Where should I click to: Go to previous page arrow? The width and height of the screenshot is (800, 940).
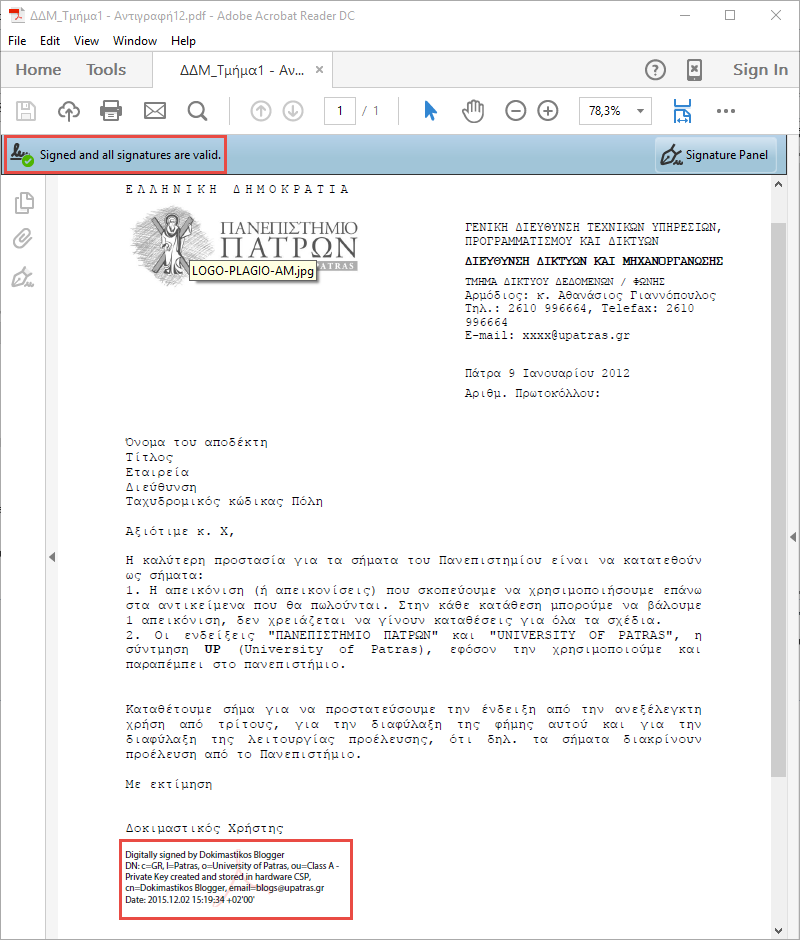261,111
